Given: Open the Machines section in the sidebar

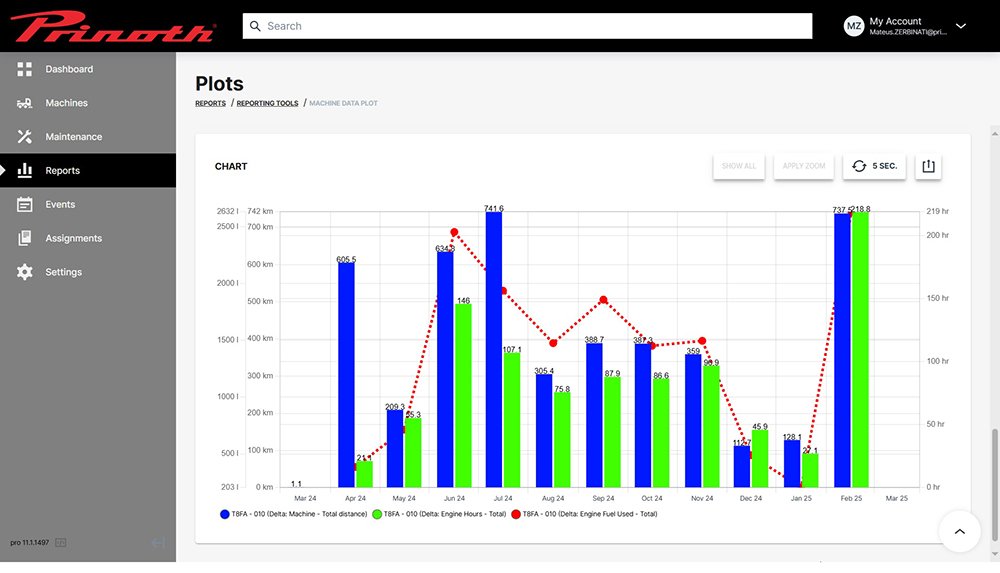Looking at the screenshot, I should [x=66, y=103].
